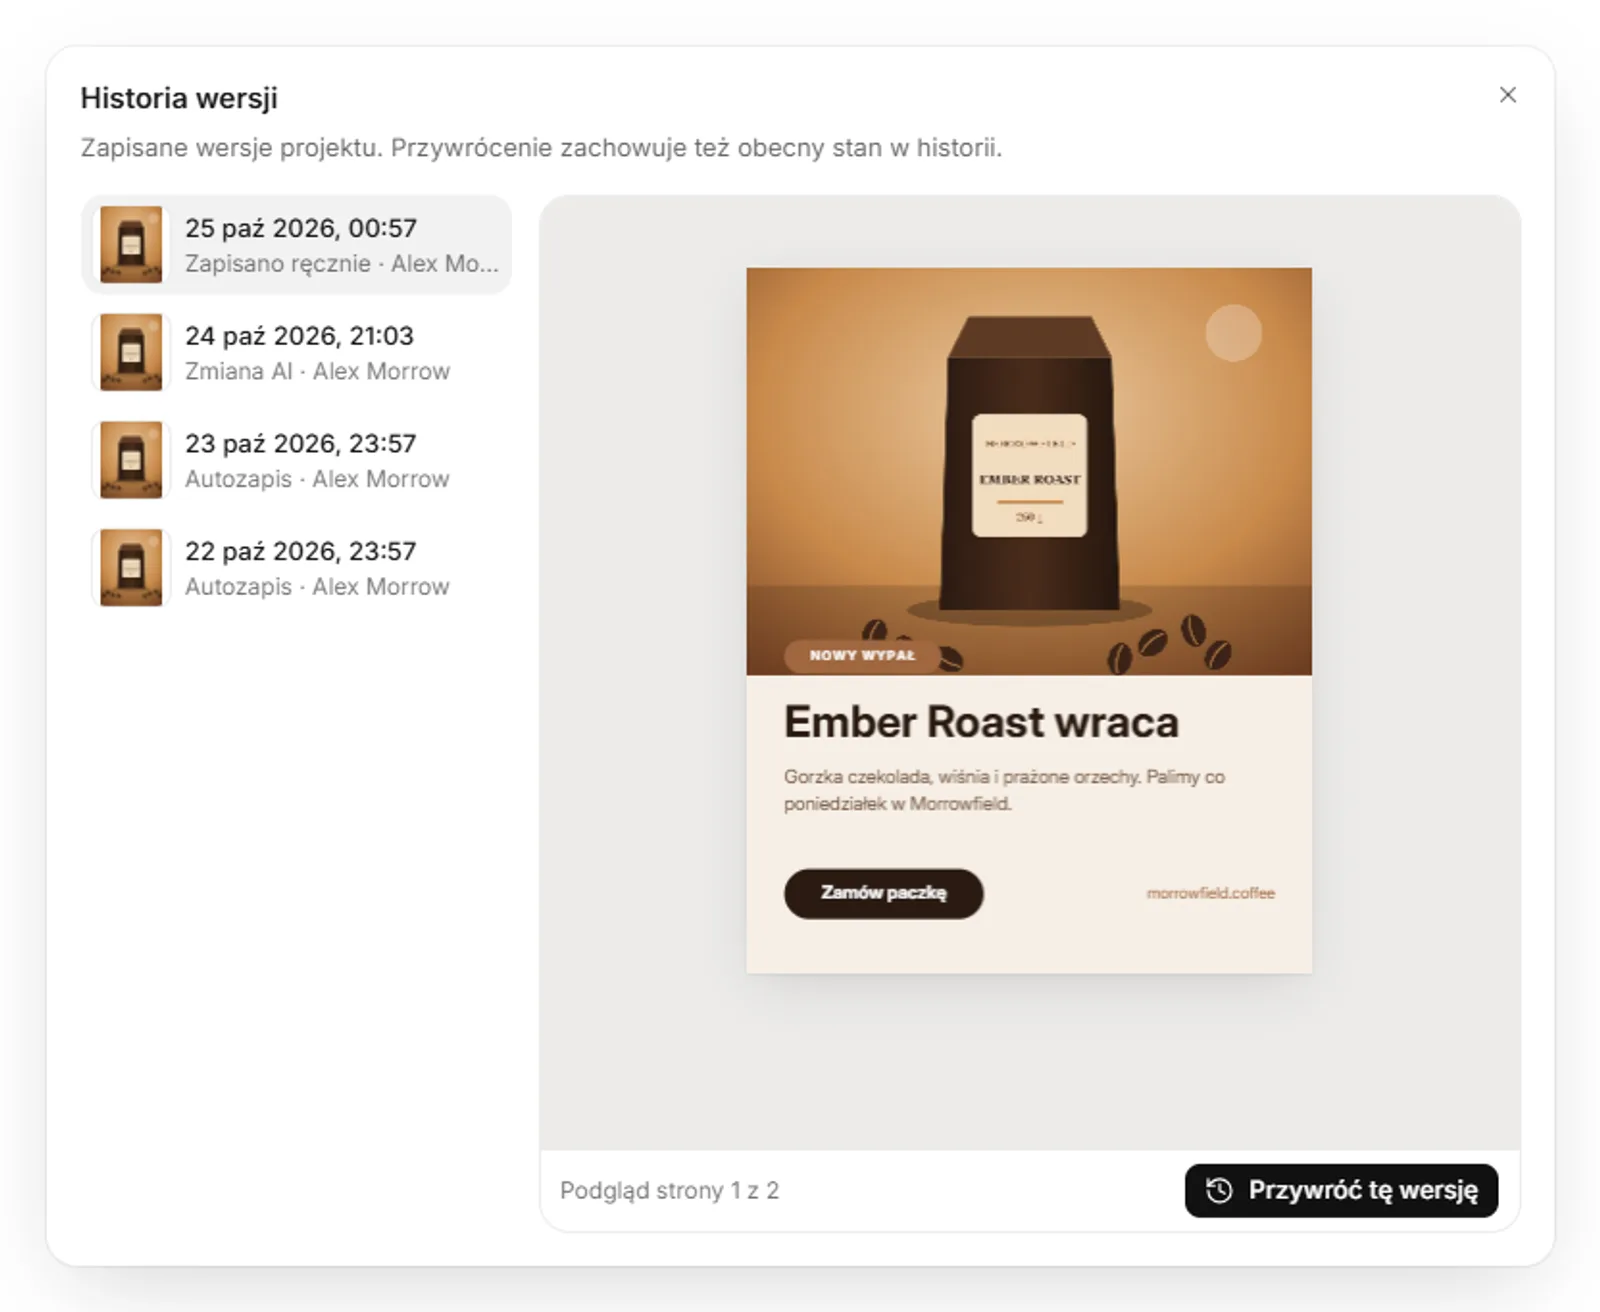Screen dimensions: 1600x1312
Task: Click the restore clock icon in the Przywróć button
Action: click(x=1218, y=1190)
